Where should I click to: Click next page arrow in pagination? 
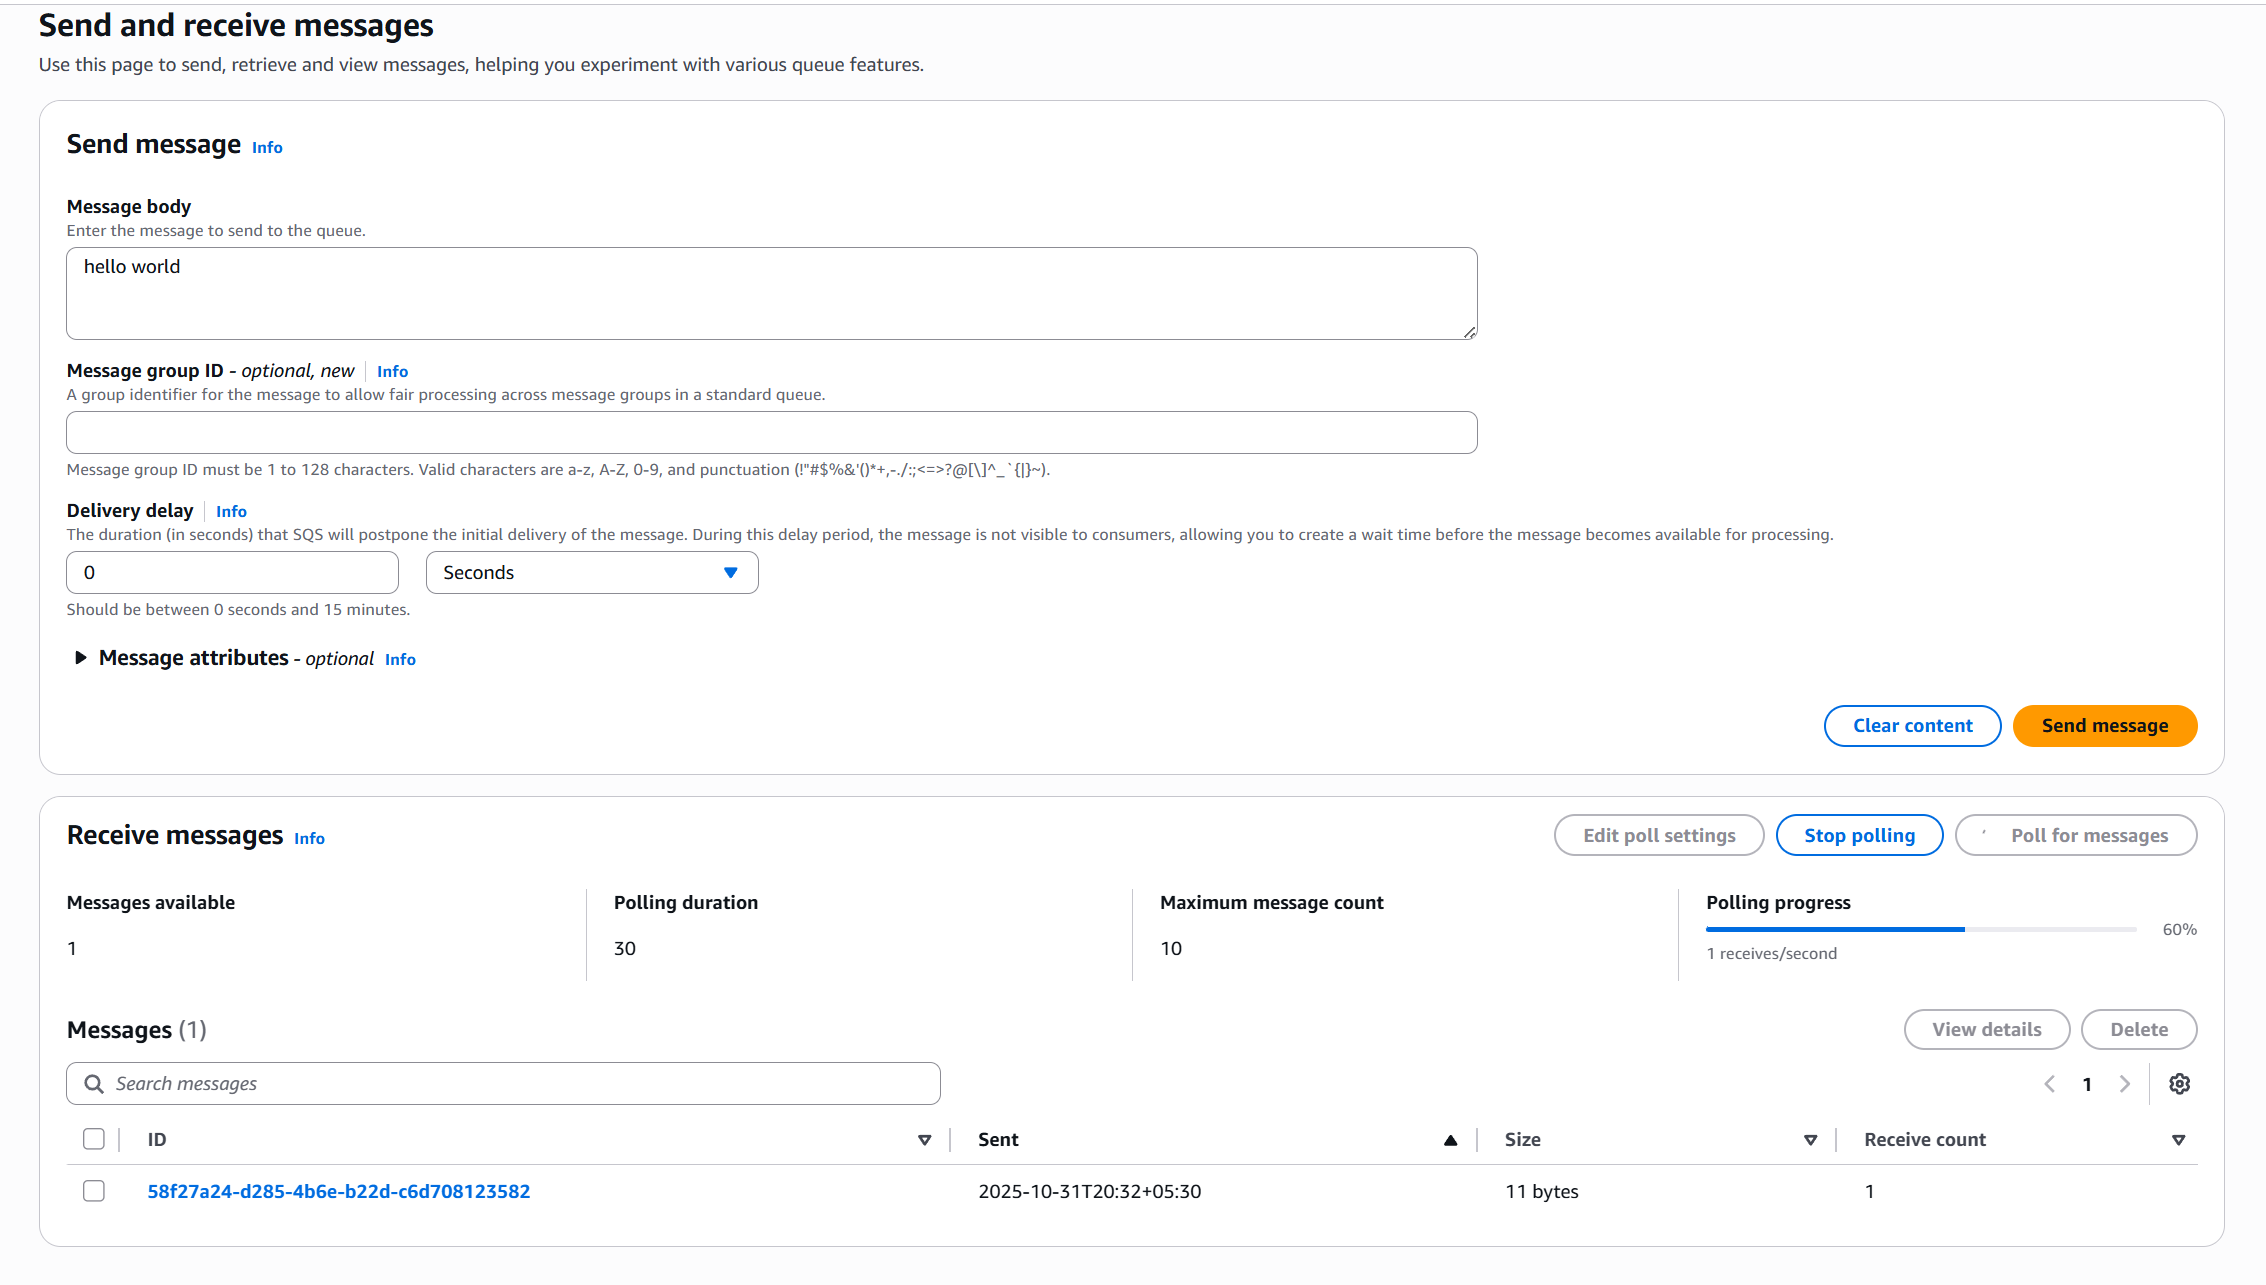2125,1084
